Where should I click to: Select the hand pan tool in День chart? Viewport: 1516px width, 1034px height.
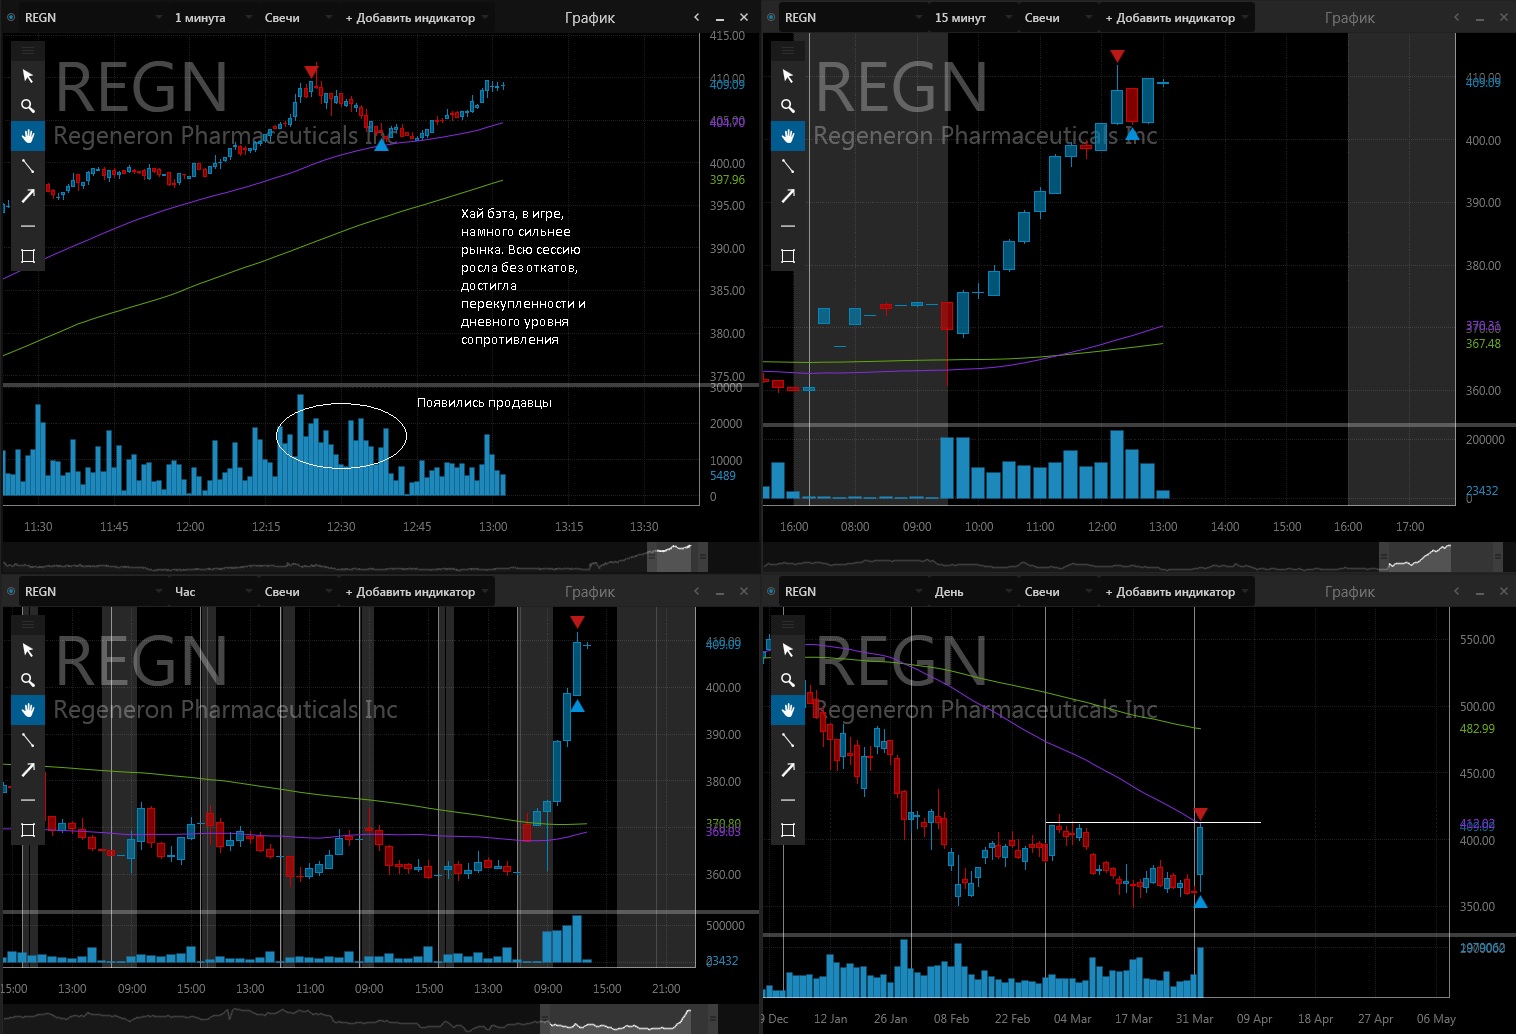[x=788, y=710]
